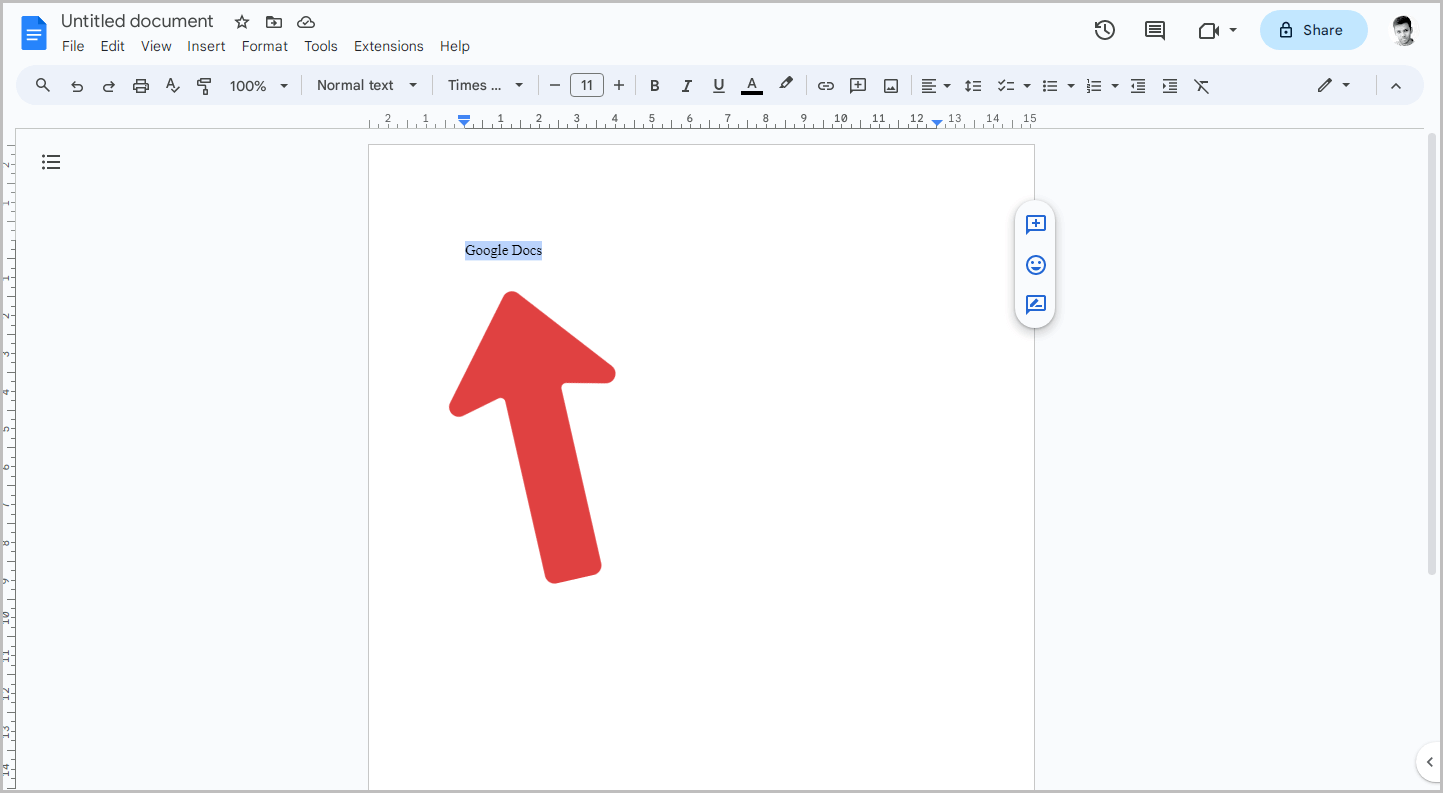Viewport: 1443px width, 793px height.
Task: Open text color picker
Action: click(752, 86)
